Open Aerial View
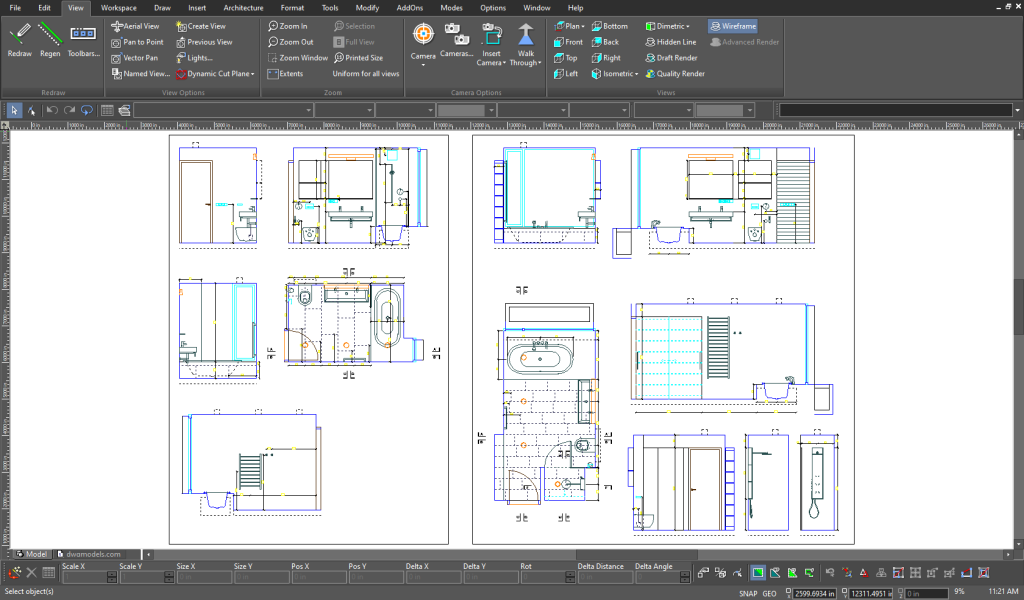1024x600 pixels. pyautogui.click(x=135, y=26)
